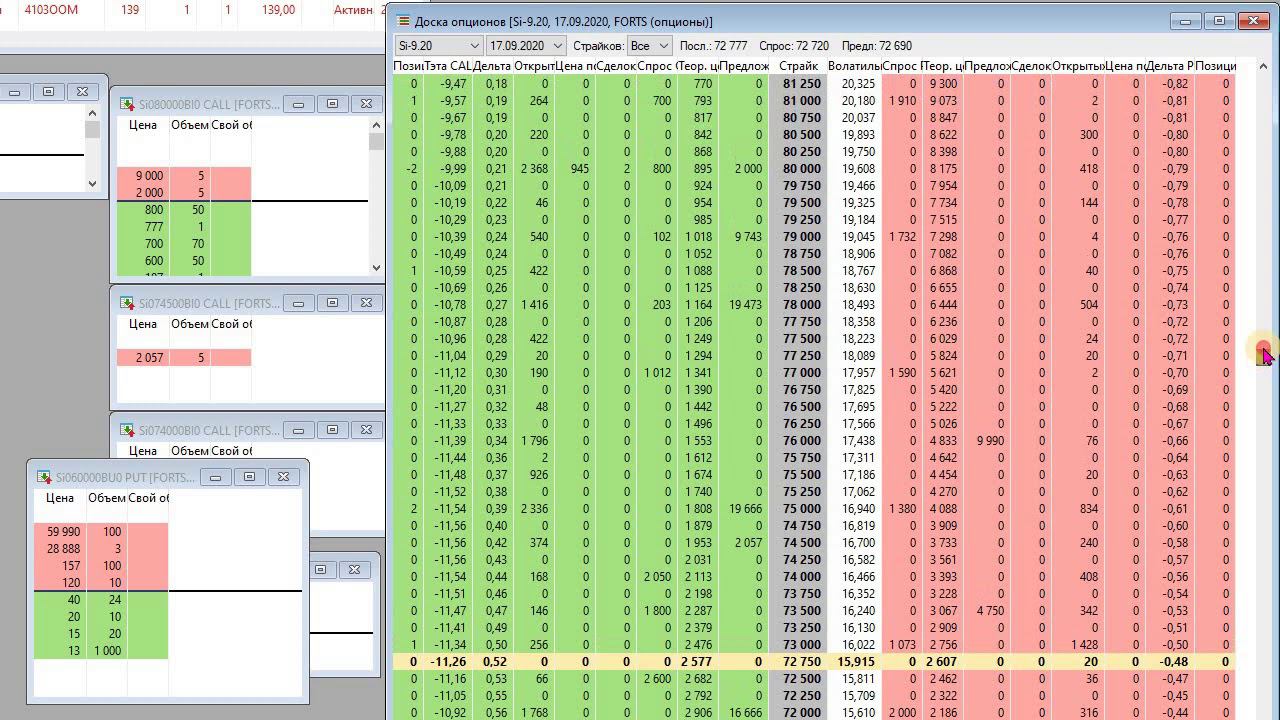Click the Тэта CAL column header
1280x720 pixels.
pyautogui.click(x=447, y=66)
